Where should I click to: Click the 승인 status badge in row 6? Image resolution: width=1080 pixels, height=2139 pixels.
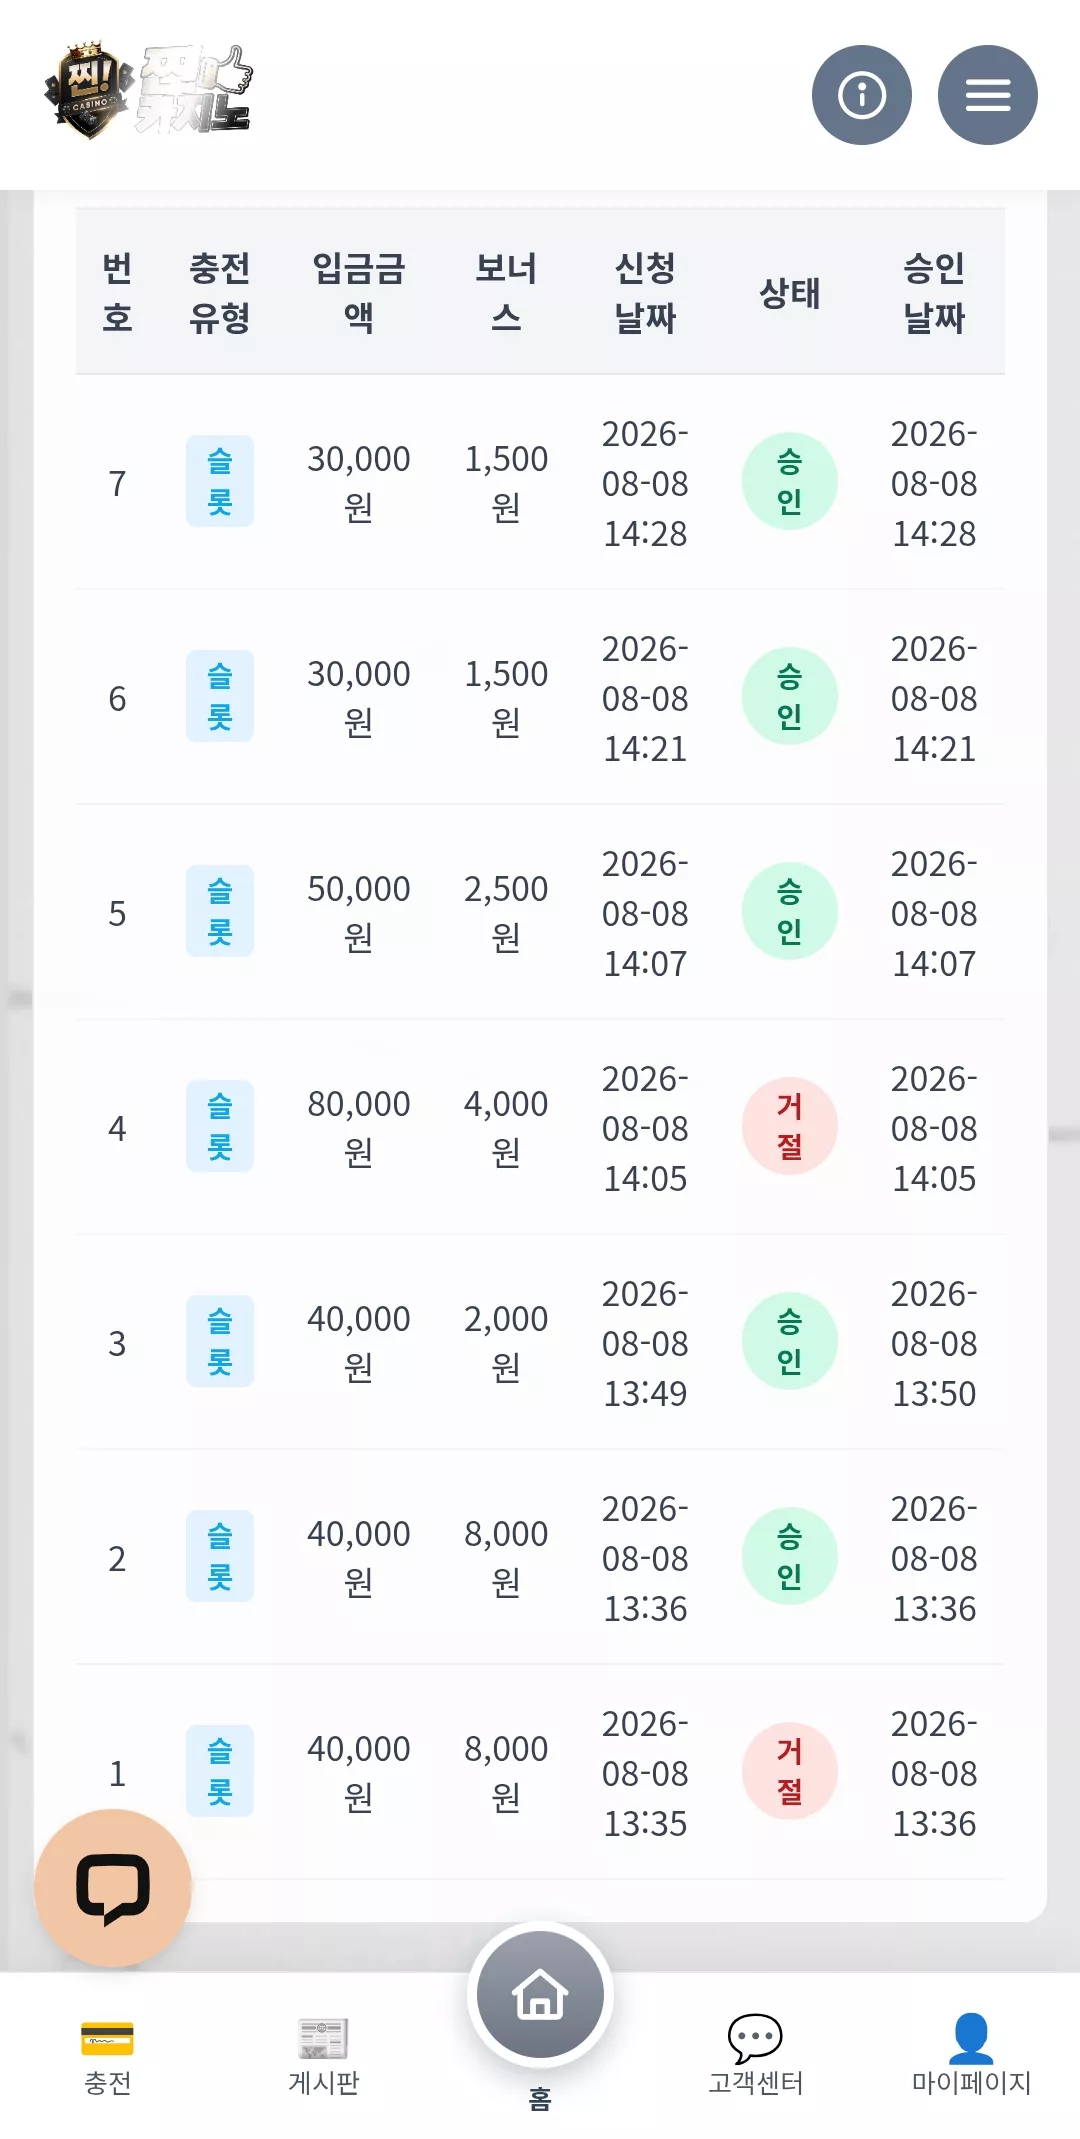pos(789,696)
